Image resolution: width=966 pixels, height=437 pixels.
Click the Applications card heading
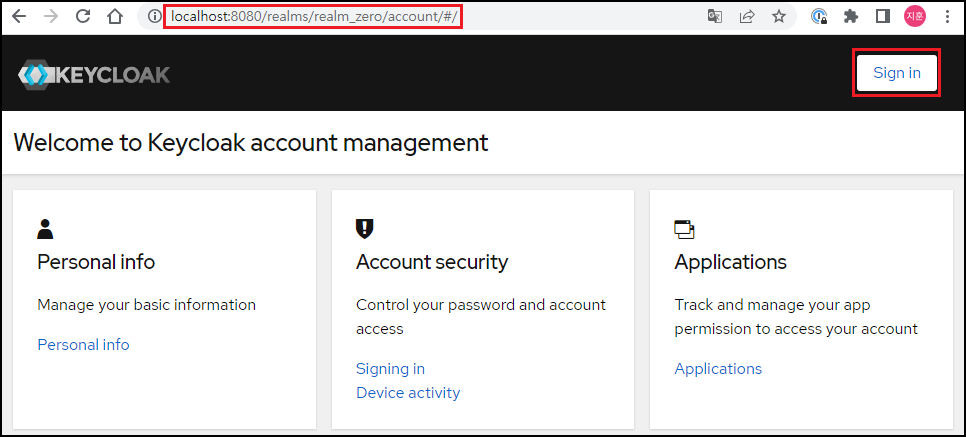[731, 262]
